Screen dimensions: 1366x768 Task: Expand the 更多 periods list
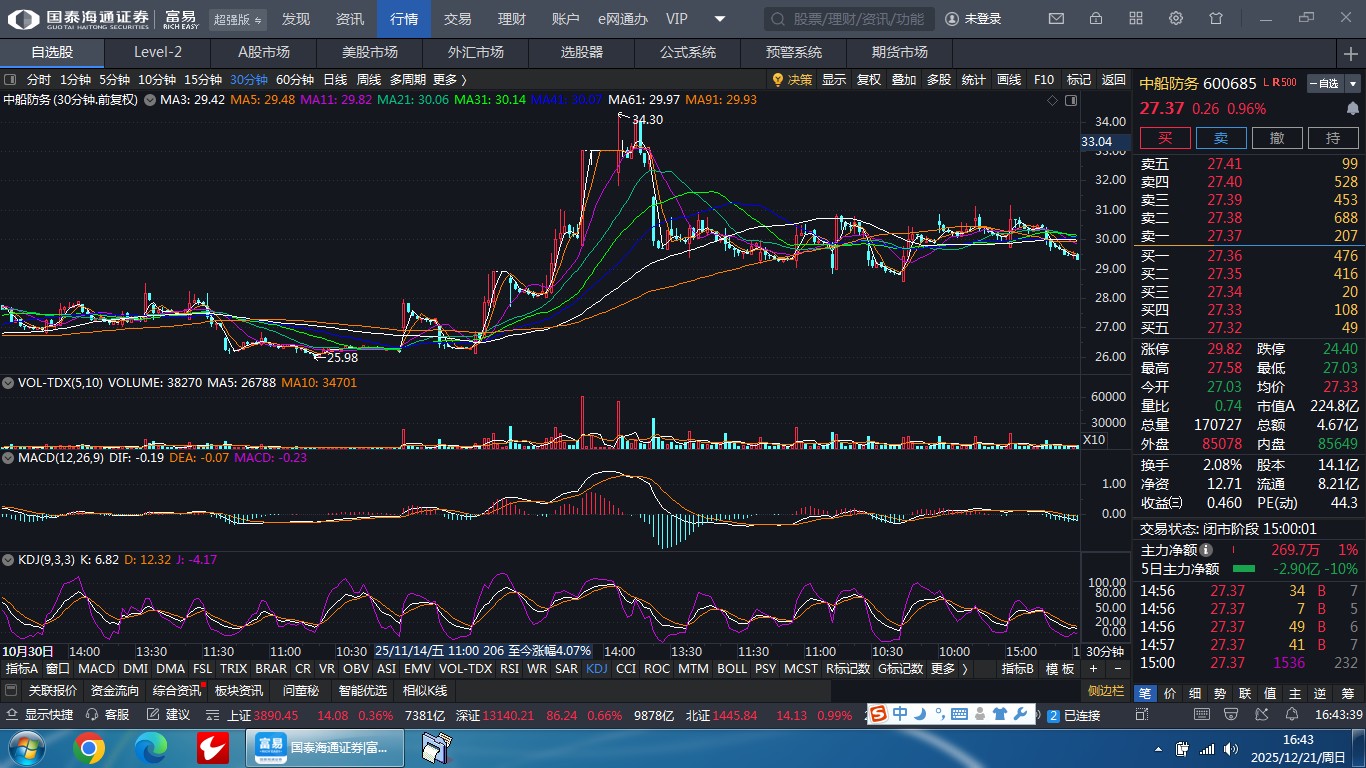tap(450, 80)
